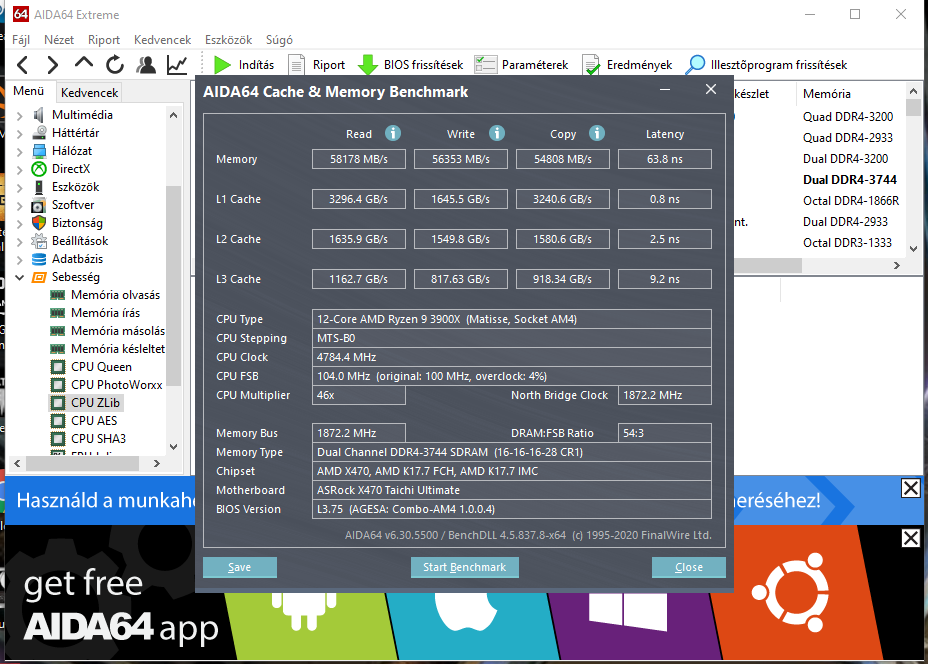Expand the Hálózat tree node
This screenshot has height=664, width=928.
(20, 152)
